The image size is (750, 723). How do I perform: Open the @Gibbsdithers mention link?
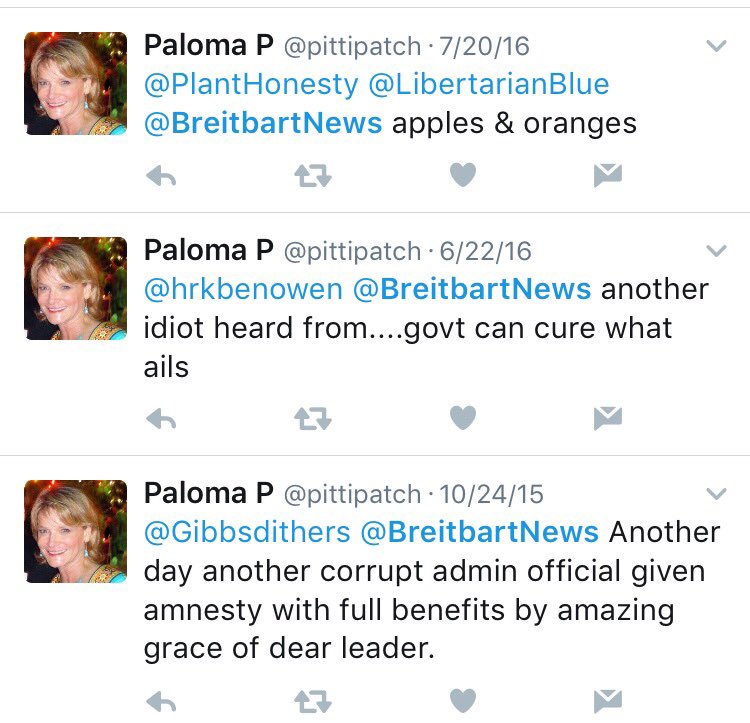(247, 532)
